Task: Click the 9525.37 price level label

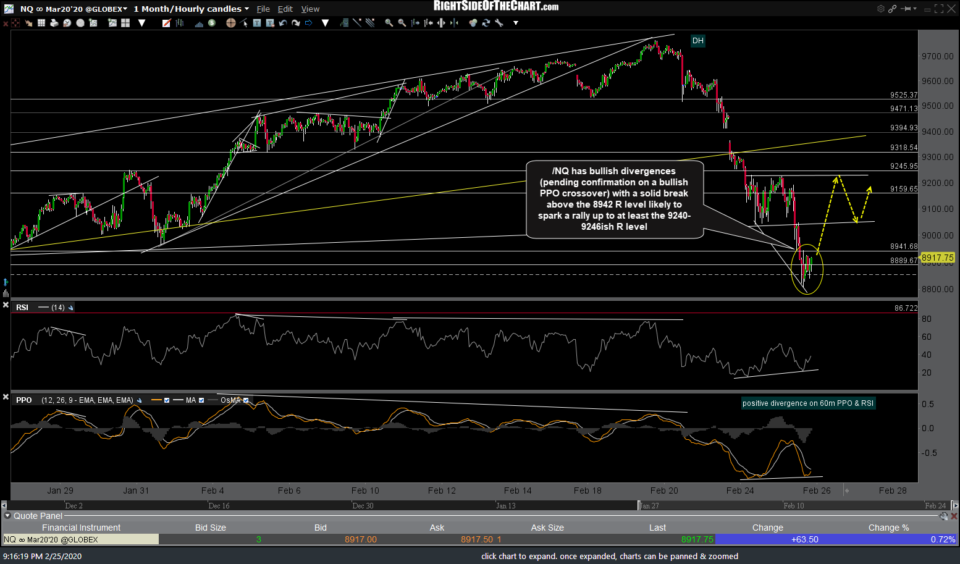Action: [x=904, y=96]
